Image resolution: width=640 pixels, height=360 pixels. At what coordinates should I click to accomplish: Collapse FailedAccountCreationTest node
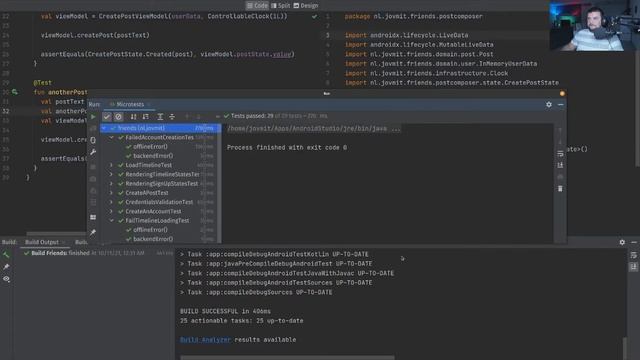111,138
